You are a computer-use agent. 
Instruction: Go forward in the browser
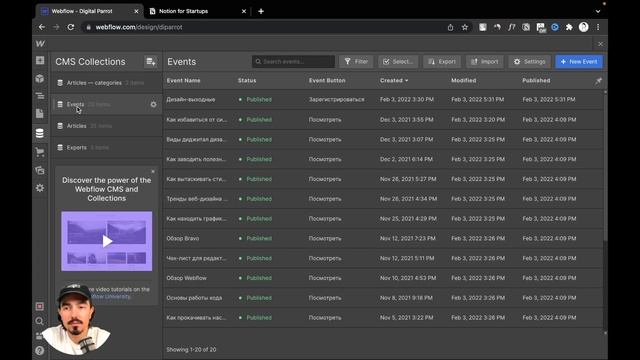point(56,27)
